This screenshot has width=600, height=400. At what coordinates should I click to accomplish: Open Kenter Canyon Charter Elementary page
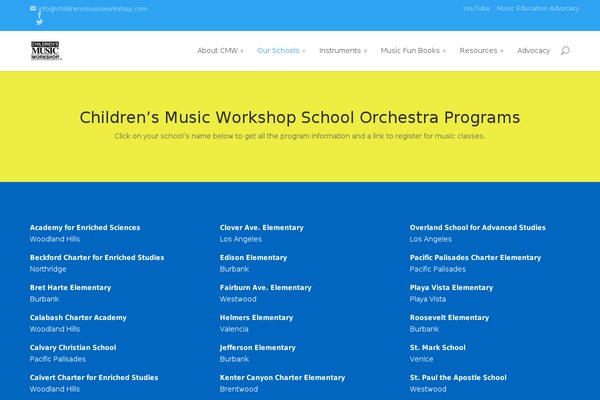[x=282, y=377]
